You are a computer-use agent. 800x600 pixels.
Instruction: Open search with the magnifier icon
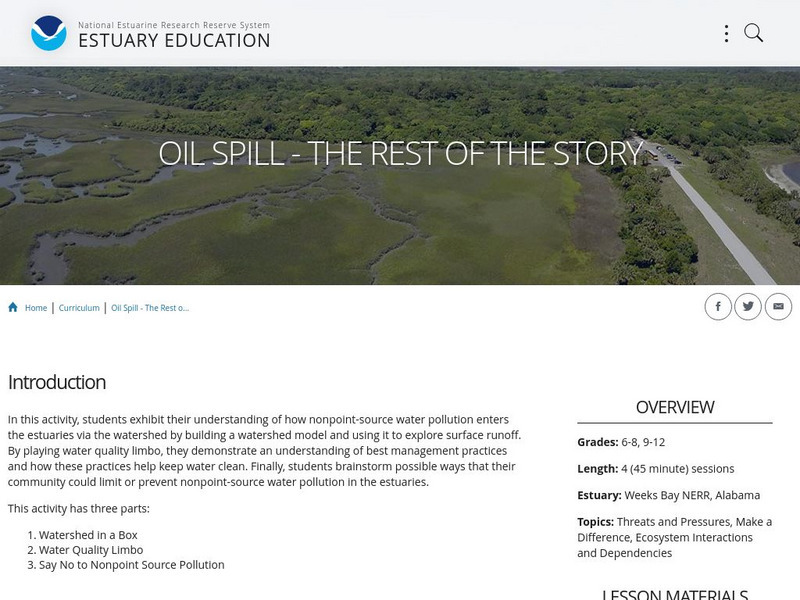(x=754, y=33)
